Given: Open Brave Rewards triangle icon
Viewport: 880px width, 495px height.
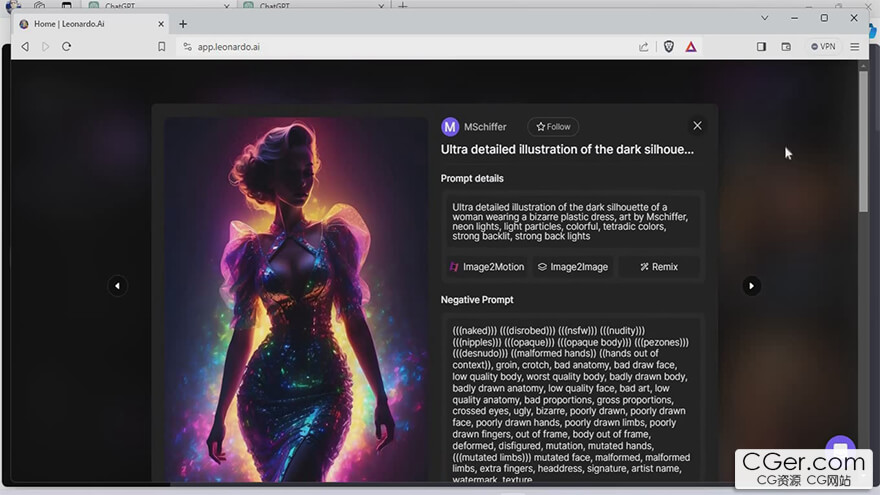Looking at the screenshot, I should tap(691, 47).
